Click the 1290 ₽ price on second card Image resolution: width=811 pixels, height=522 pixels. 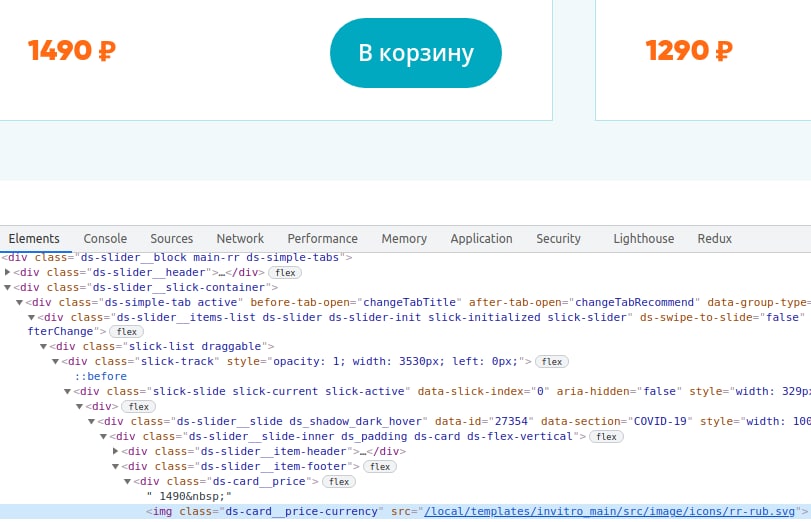pos(689,51)
